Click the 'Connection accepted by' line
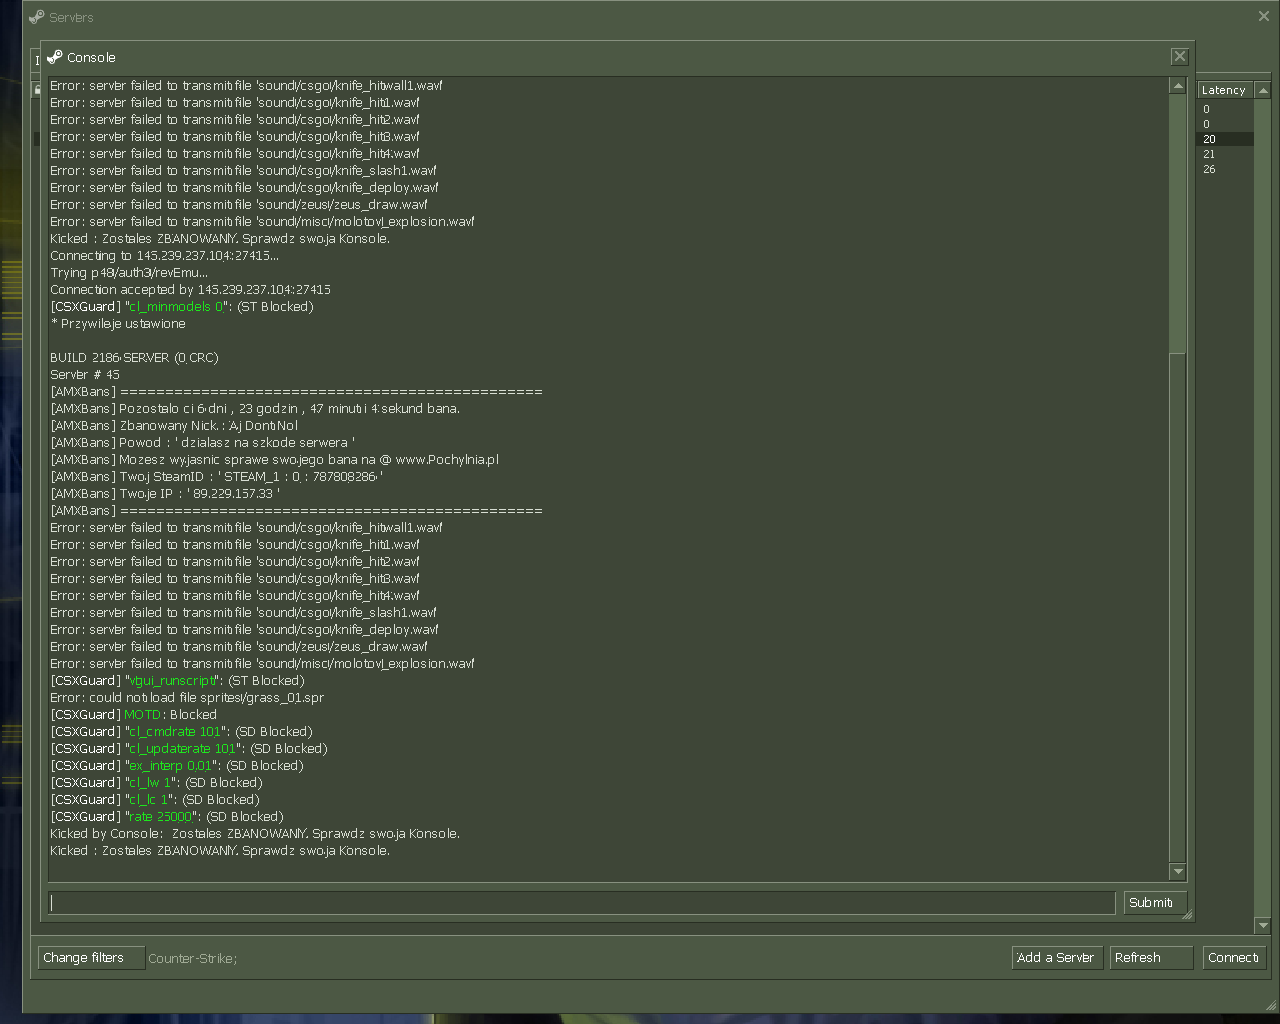The width and height of the screenshot is (1280, 1024). (190, 290)
